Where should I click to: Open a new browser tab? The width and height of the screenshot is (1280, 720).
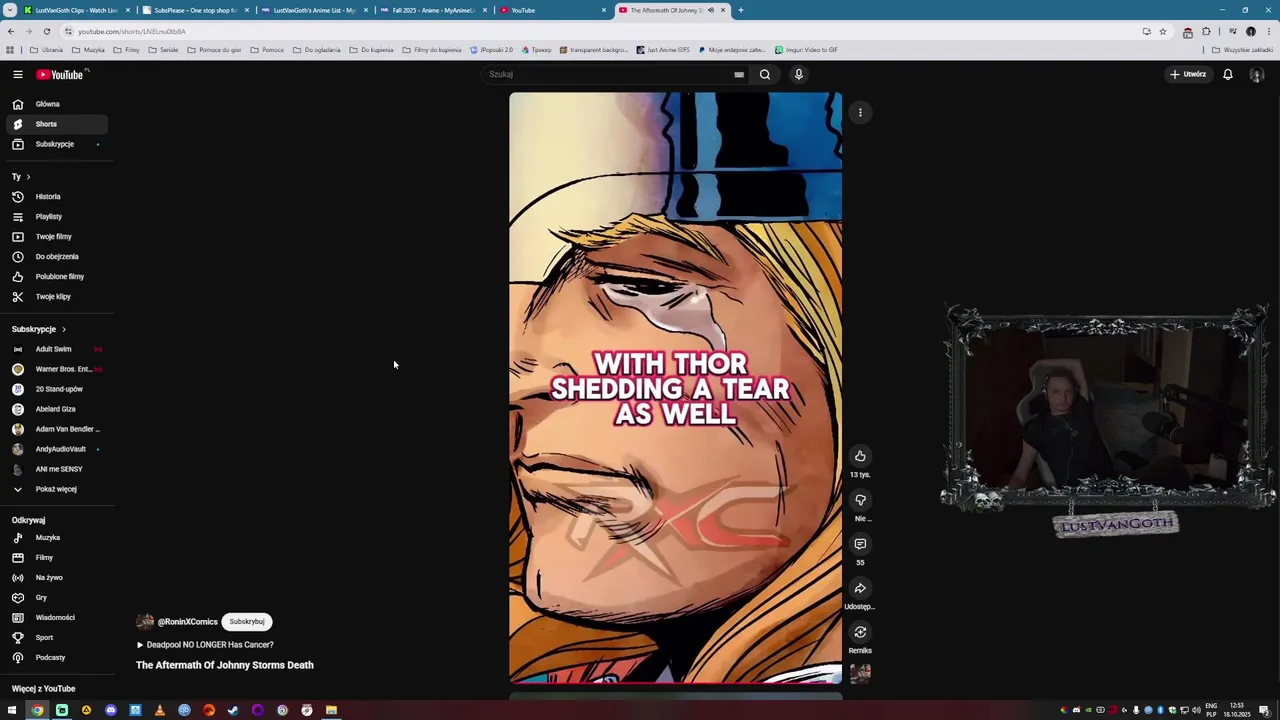tap(740, 10)
